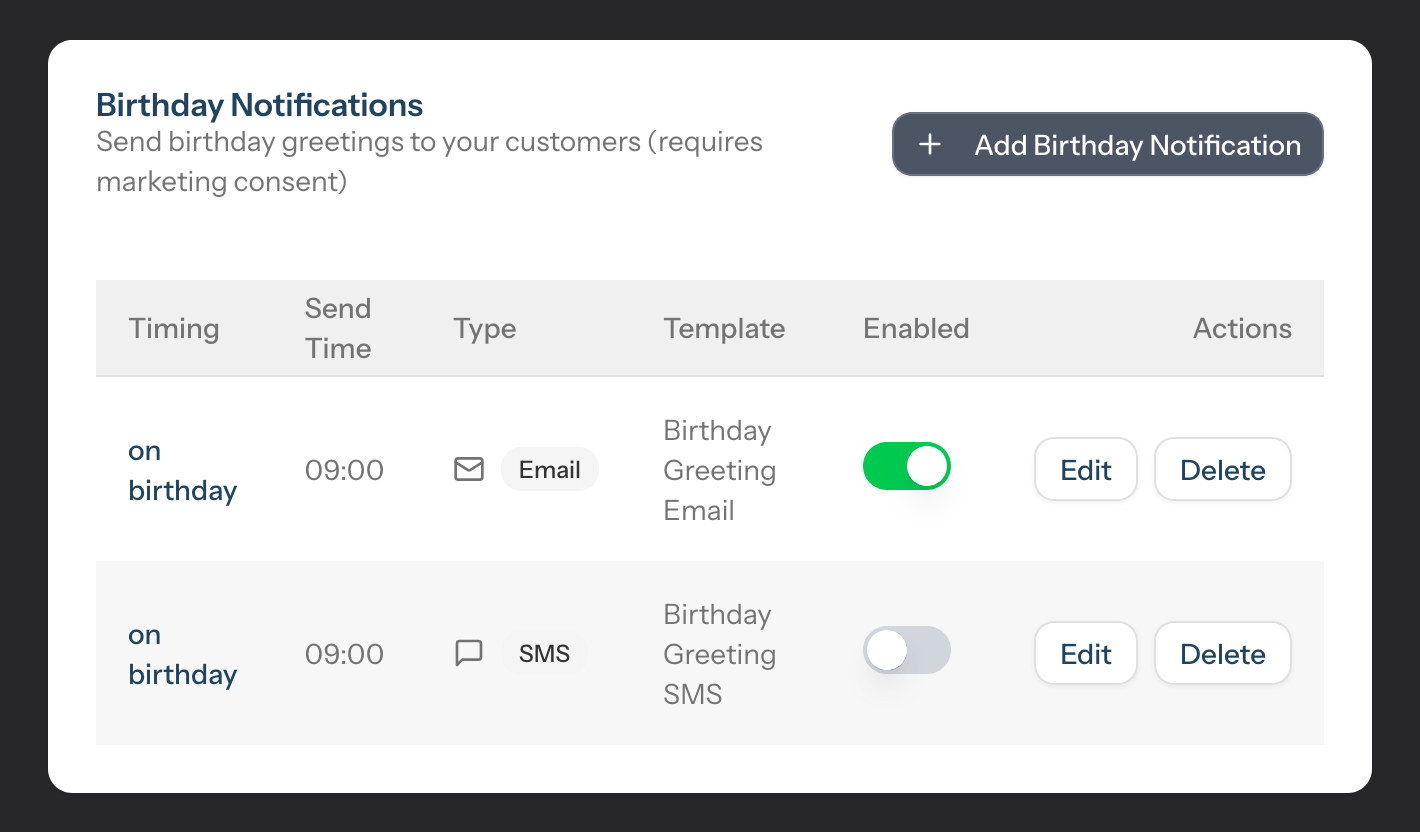Click the Template column header
The width and height of the screenshot is (1420, 832).
724,328
